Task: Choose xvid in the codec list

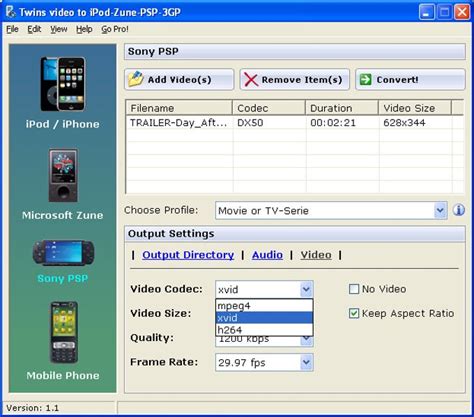Action: coord(264,318)
